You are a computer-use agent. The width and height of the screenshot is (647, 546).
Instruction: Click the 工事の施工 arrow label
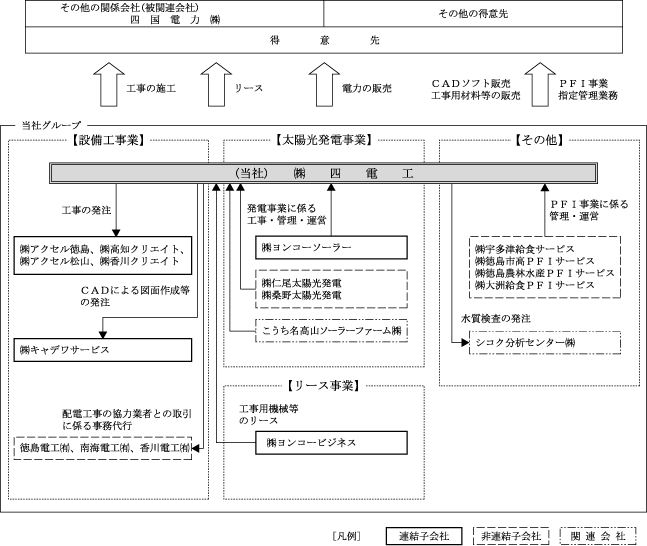pyautogui.click(x=151, y=88)
